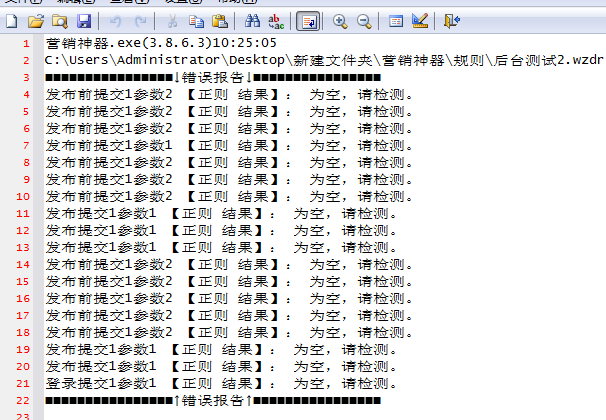
Task: Click line number 19 in the margin
Action: point(23,349)
